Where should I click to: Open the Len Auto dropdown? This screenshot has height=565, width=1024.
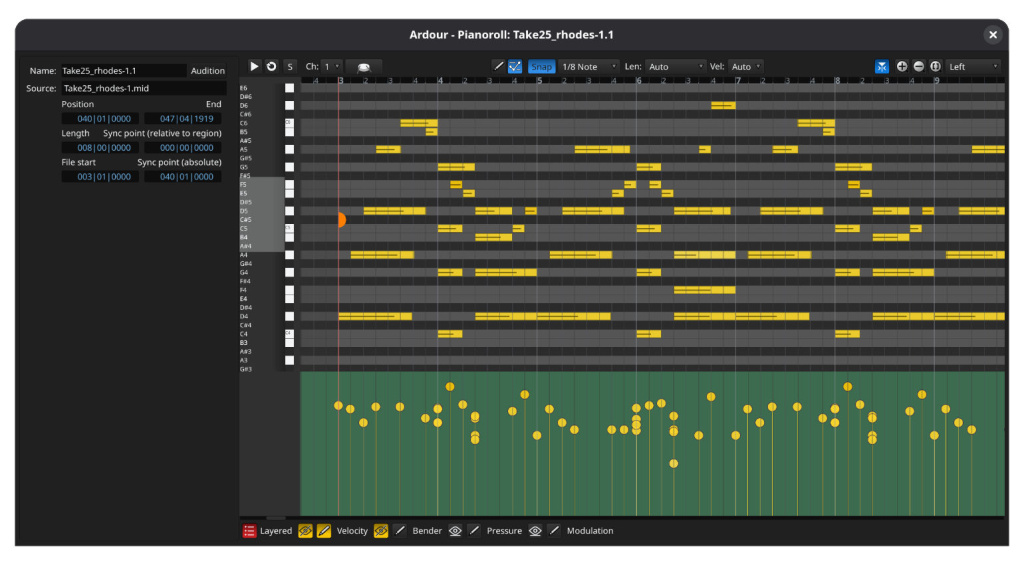[x=676, y=67]
